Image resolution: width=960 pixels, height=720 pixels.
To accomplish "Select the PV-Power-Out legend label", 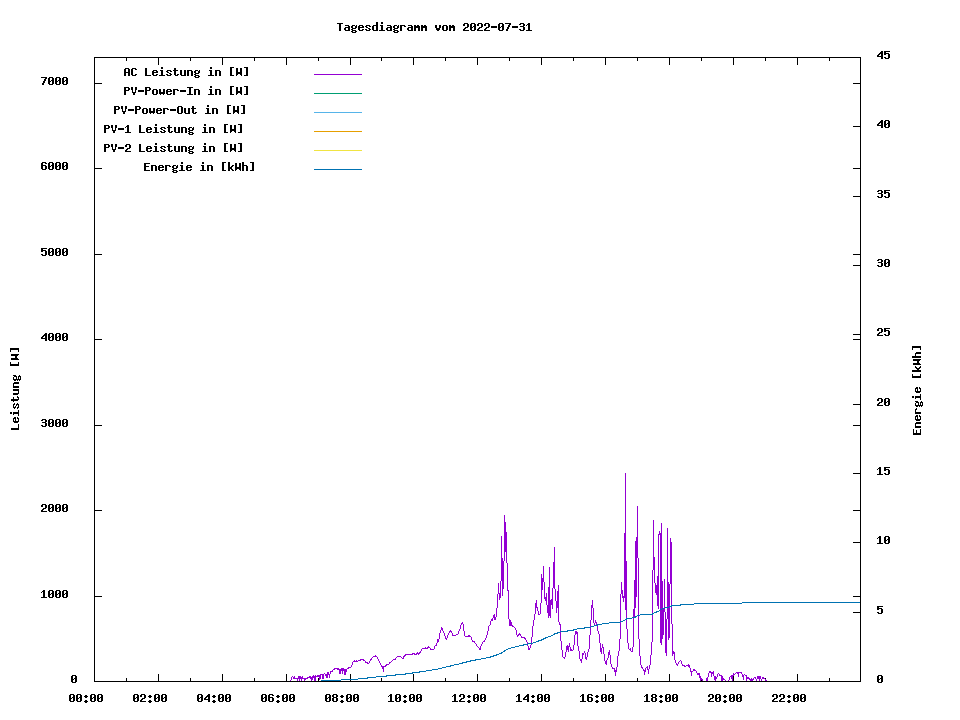I will point(180,110).
